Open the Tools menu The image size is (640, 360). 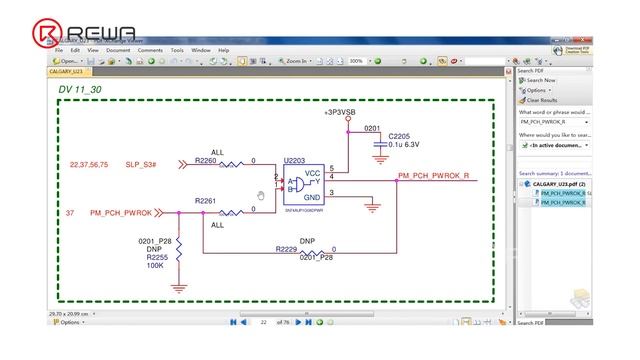coord(177,50)
